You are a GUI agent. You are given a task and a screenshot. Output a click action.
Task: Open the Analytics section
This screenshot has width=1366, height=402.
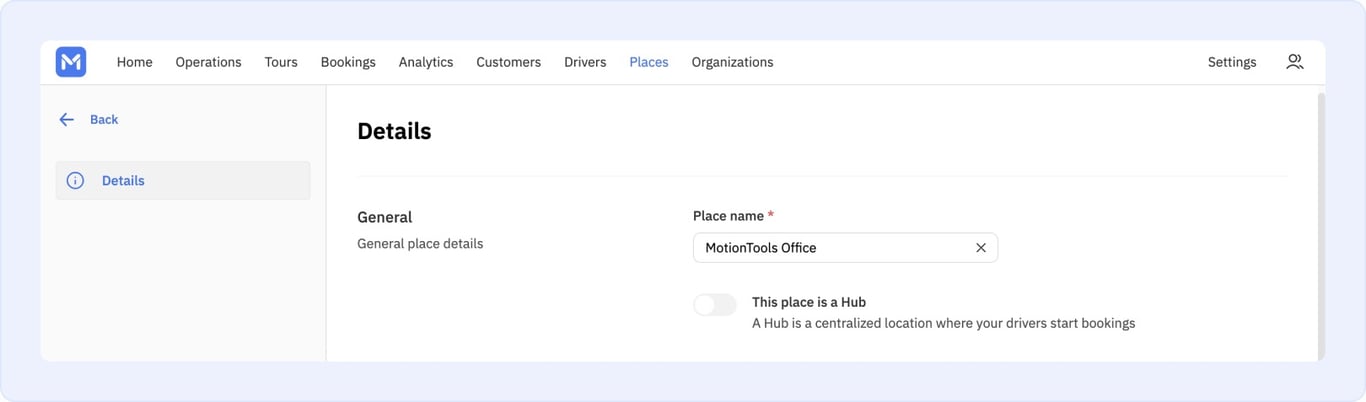tap(426, 62)
